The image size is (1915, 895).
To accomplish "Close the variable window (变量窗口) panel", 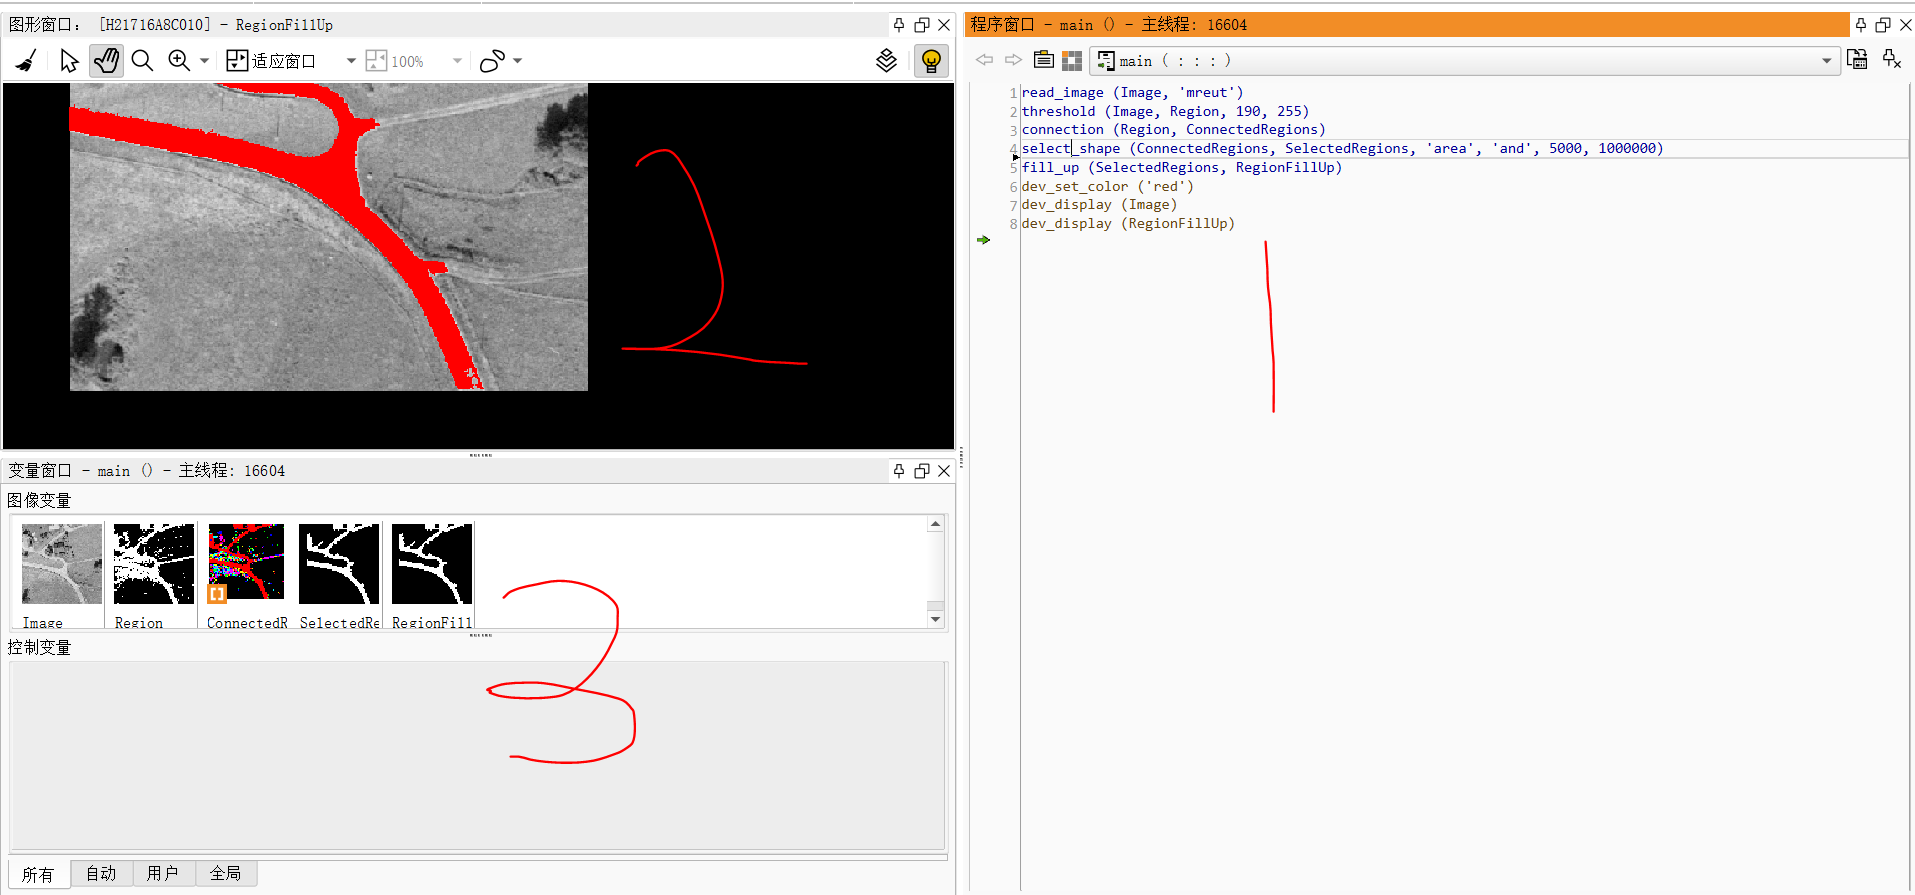I will pos(944,471).
